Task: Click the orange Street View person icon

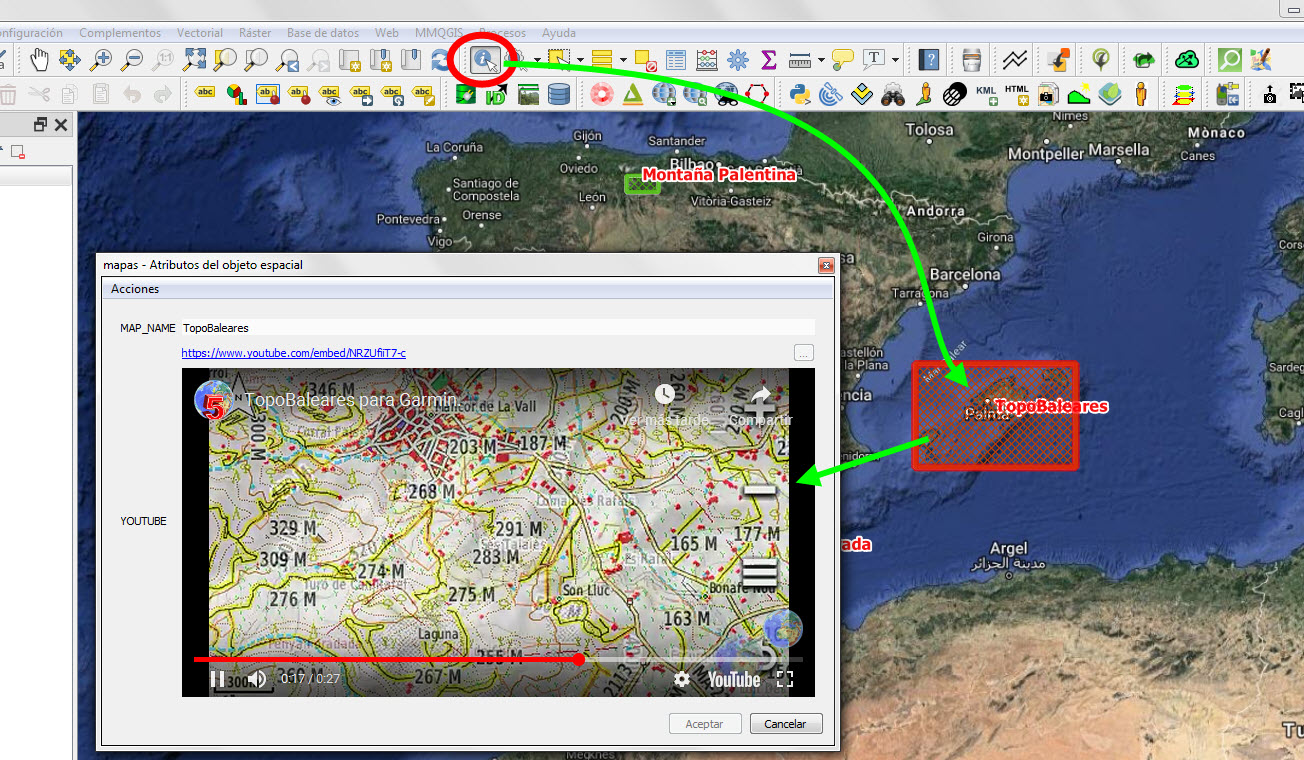Action: 1140,94
